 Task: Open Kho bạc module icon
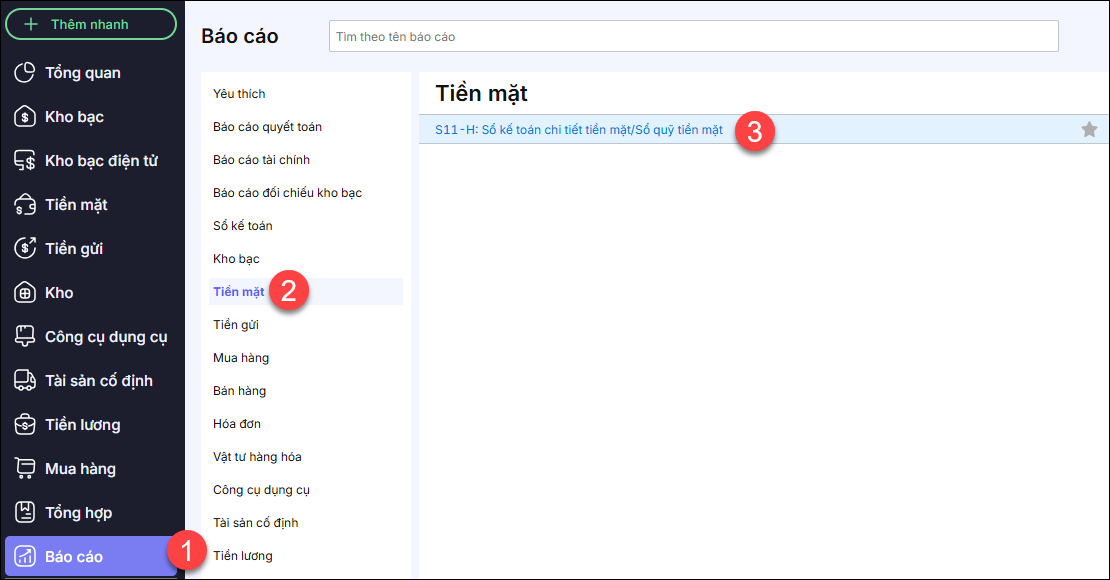[26, 117]
